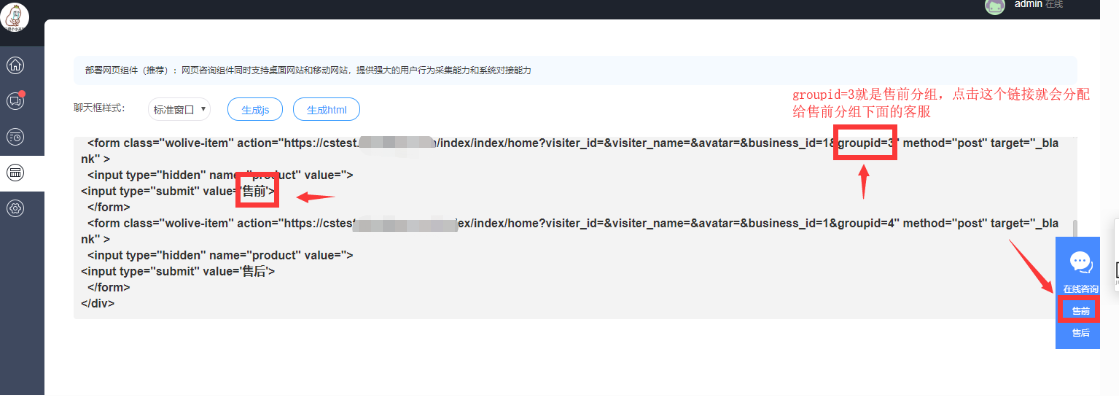Click the 在线咨询 label in floating widget
The width and height of the screenshot is (1119, 396).
point(1080,289)
